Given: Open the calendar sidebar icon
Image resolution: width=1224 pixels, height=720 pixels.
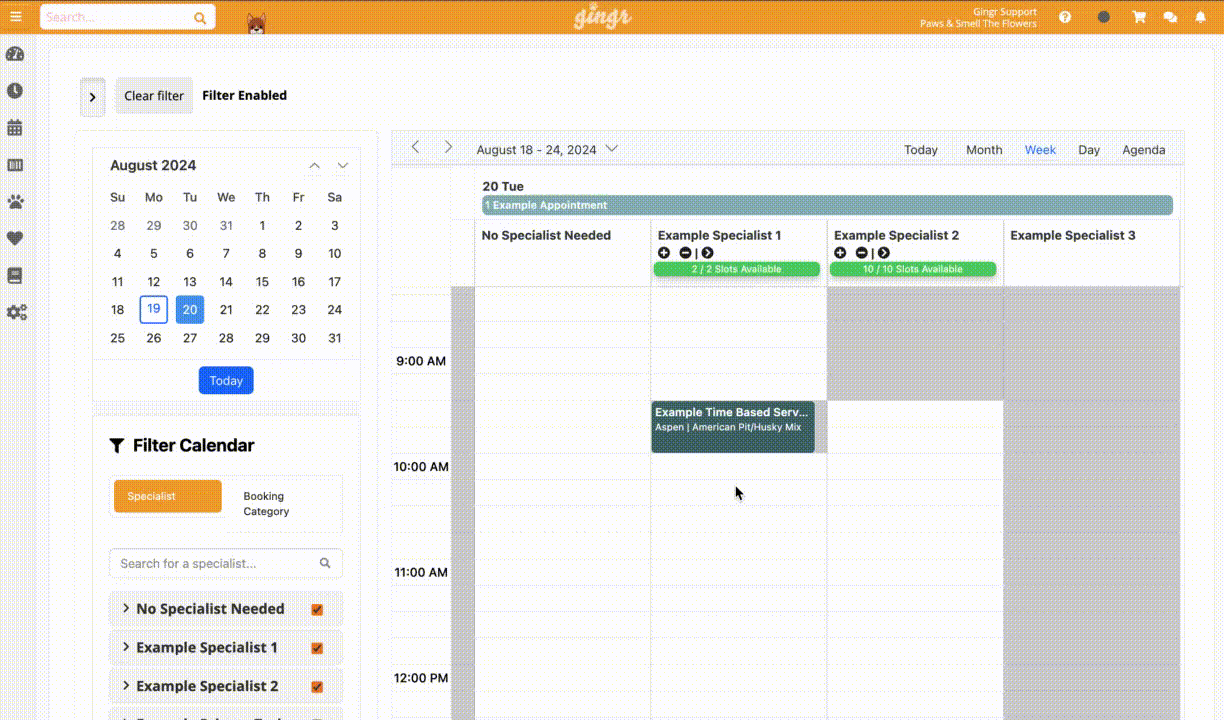Looking at the screenshot, I should (x=15, y=128).
